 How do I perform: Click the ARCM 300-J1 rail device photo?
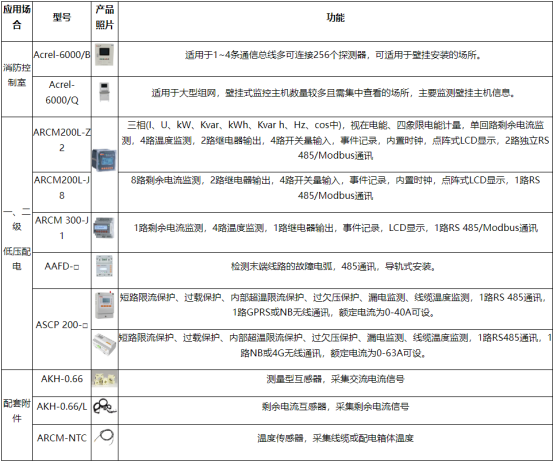(x=104, y=228)
